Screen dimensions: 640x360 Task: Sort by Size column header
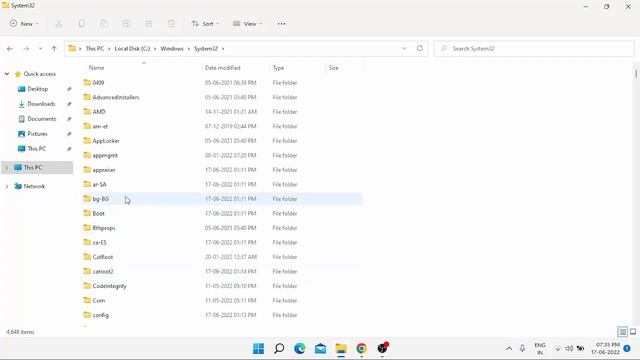point(333,68)
